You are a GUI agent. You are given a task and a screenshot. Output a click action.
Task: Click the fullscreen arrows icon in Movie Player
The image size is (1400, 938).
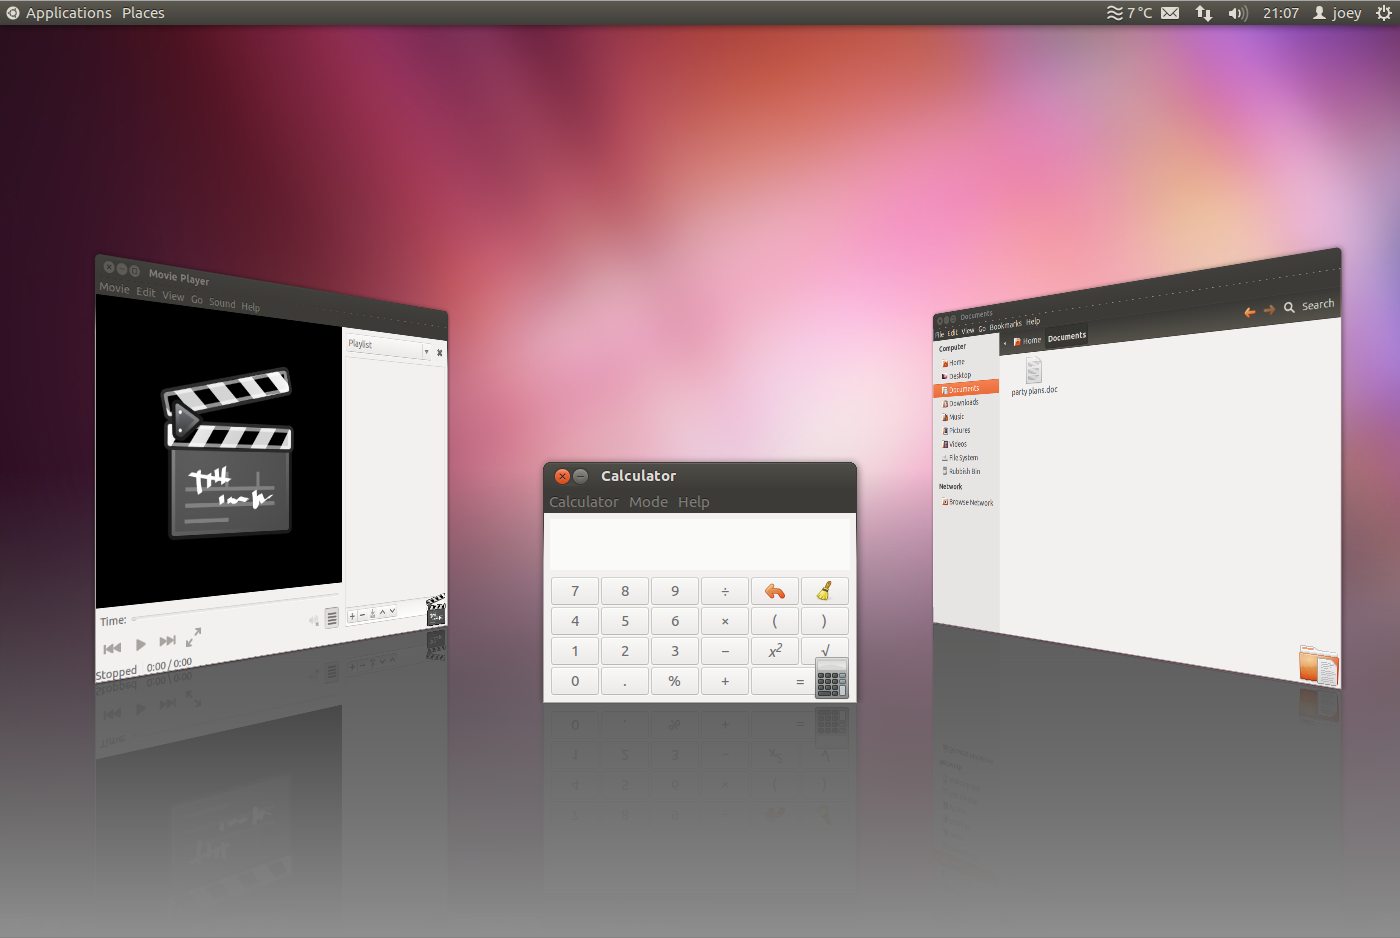coord(193,637)
